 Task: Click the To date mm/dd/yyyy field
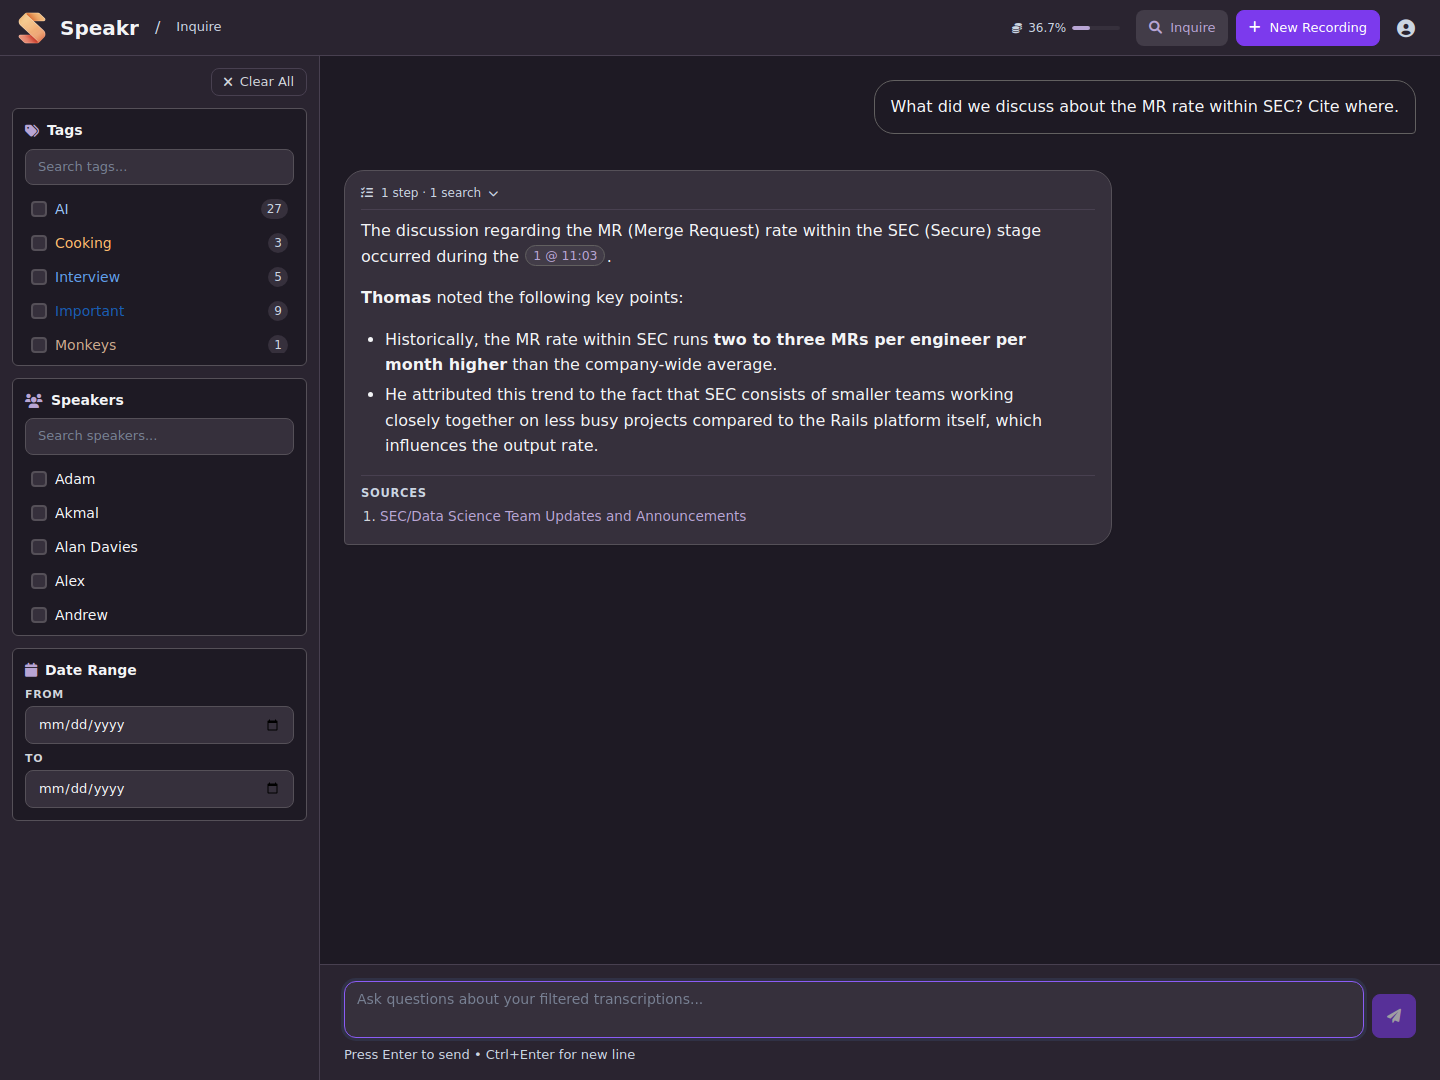[159, 789]
